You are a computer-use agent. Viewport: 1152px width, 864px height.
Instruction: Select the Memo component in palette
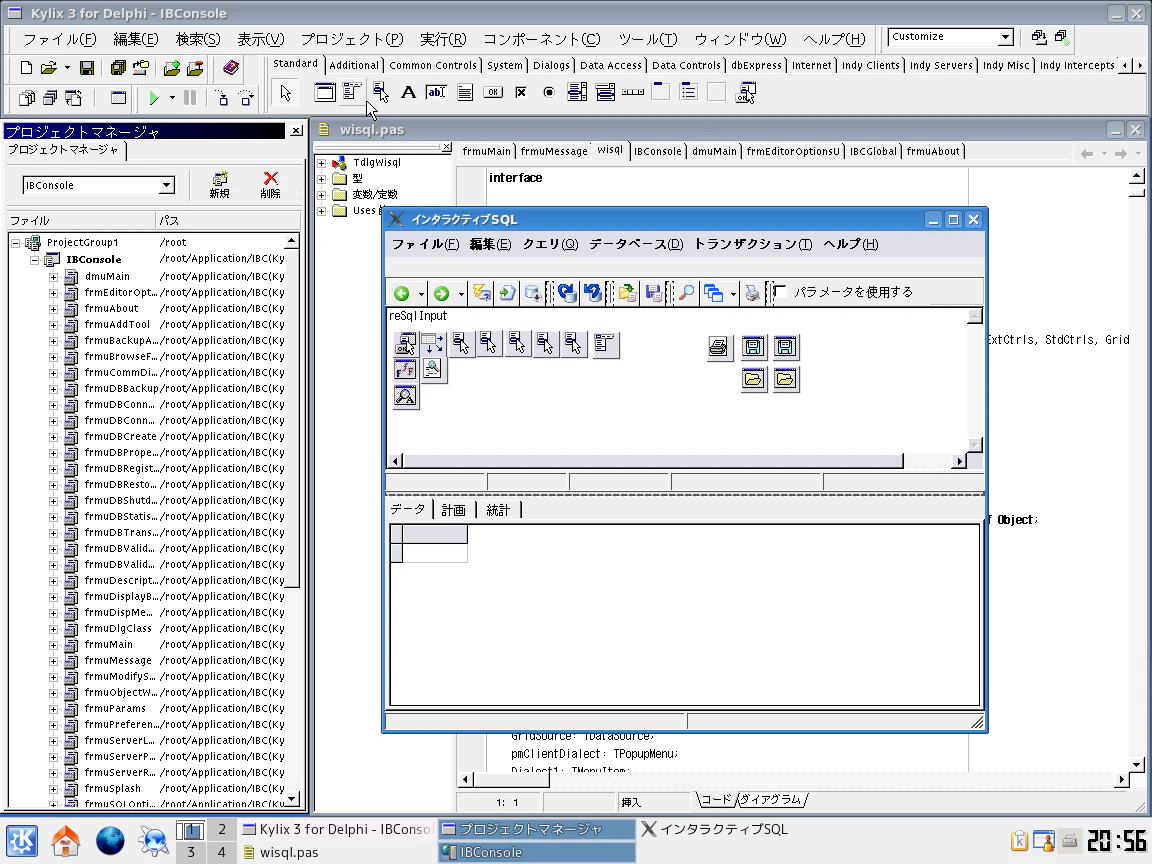[465, 93]
